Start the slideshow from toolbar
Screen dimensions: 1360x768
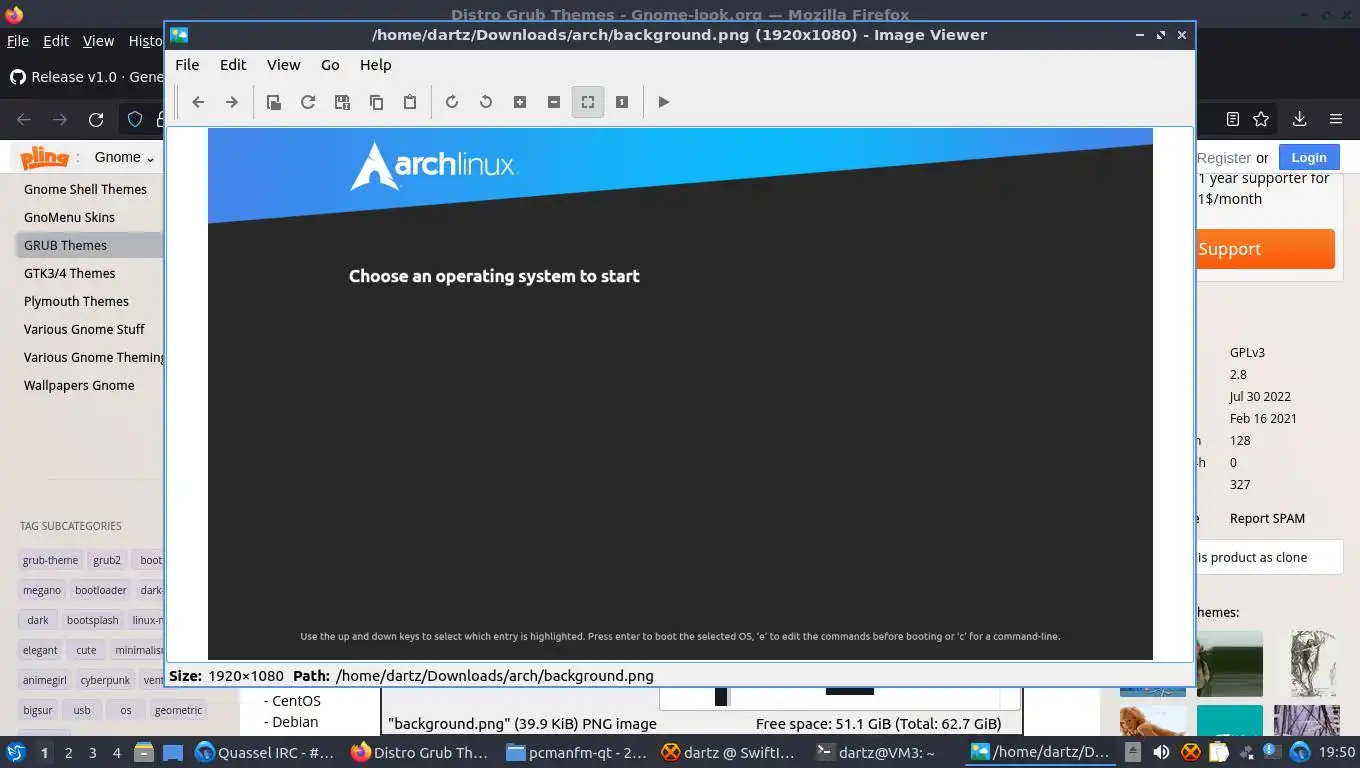(x=664, y=102)
